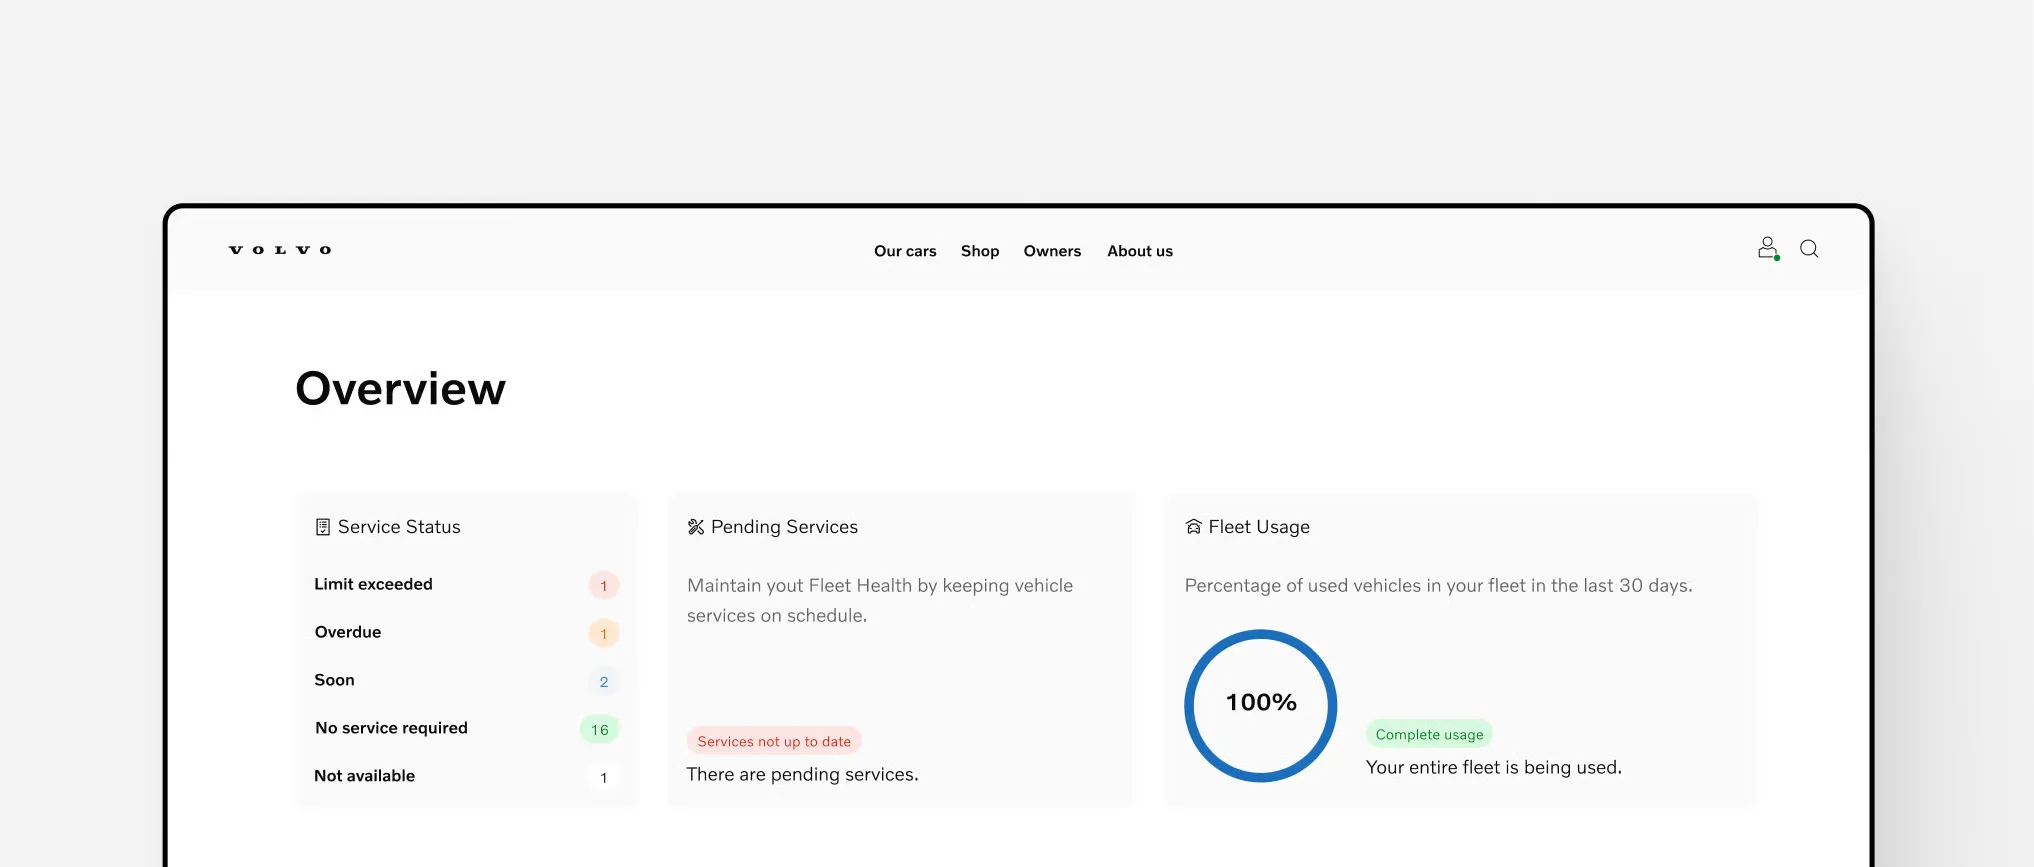
Task: Click the Complete usage tag
Action: coord(1429,734)
